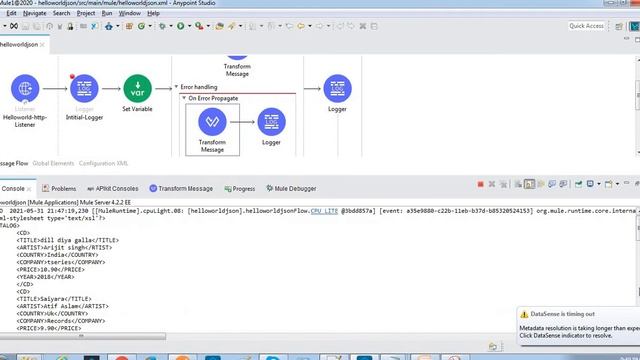Viewport: 640px width, 360px height.
Task: Terminate the running application with the red stop button
Action: 480,184
